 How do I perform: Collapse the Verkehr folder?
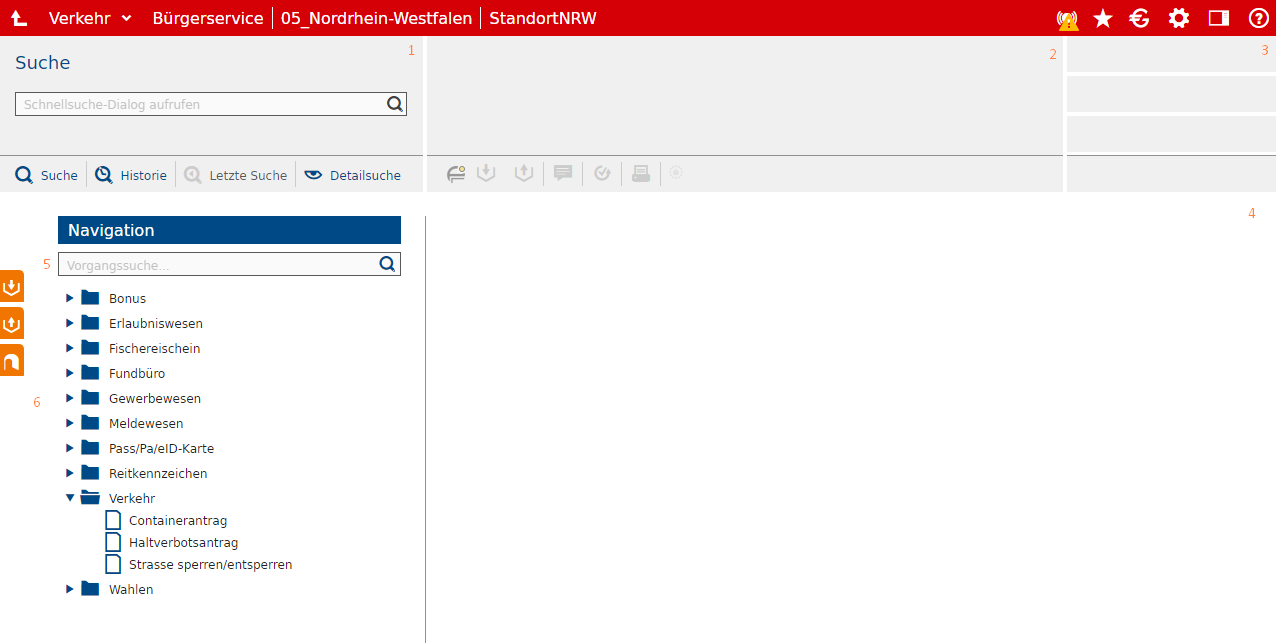tap(70, 498)
